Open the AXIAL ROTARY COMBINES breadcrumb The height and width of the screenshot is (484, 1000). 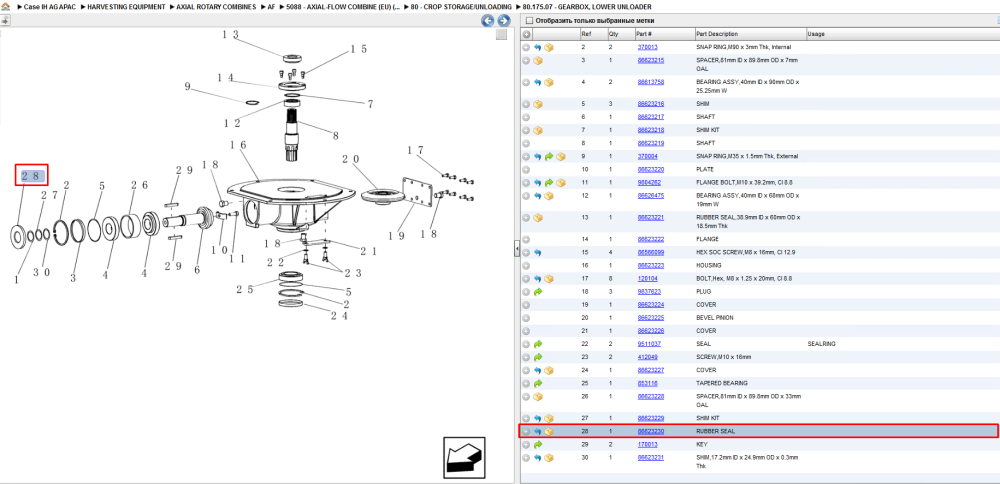click(216, 6)
